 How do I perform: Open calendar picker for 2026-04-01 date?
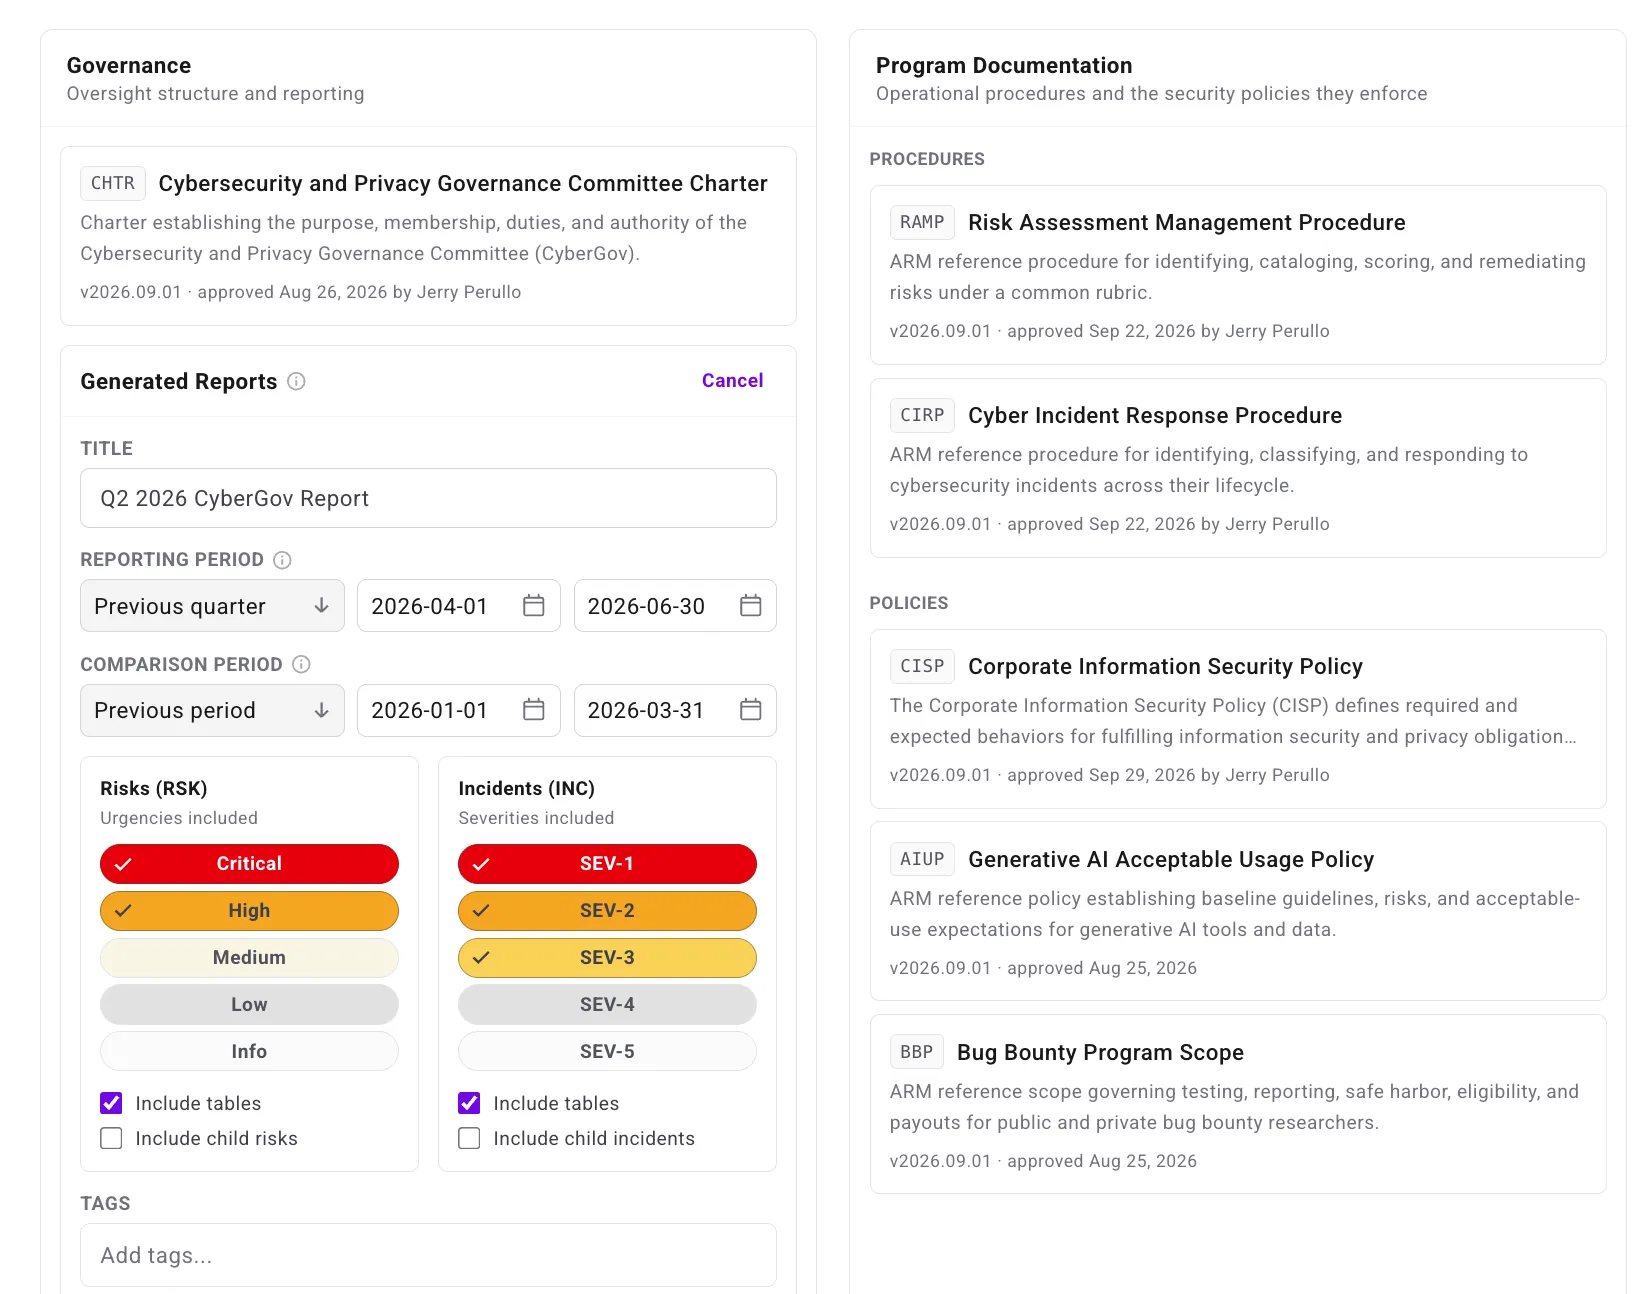534,606
